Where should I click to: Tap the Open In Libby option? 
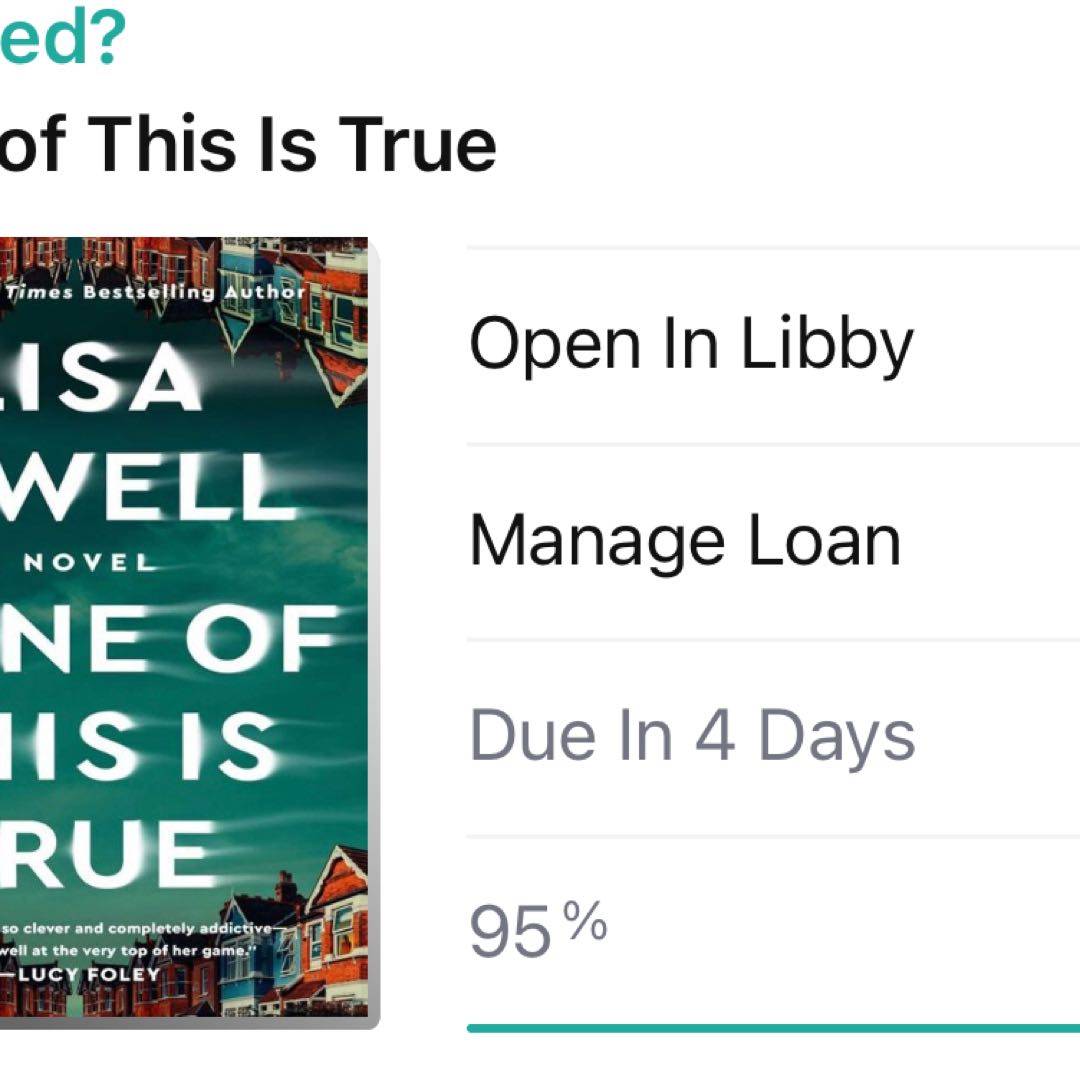(690, 345)
